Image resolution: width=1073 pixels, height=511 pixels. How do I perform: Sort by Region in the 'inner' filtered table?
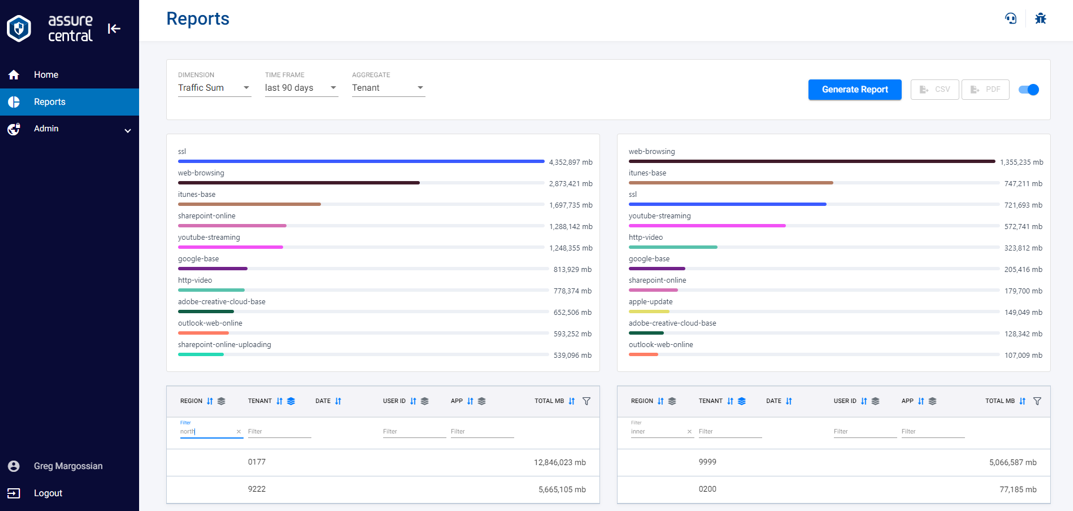click(x=660, y=401)
